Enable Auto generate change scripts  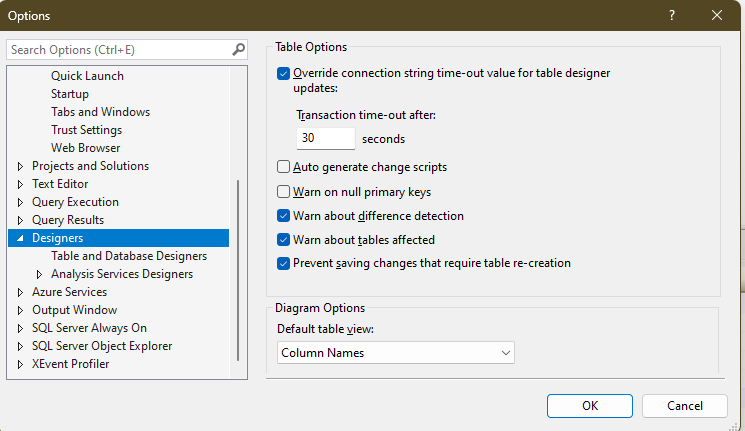pos(283,167)
